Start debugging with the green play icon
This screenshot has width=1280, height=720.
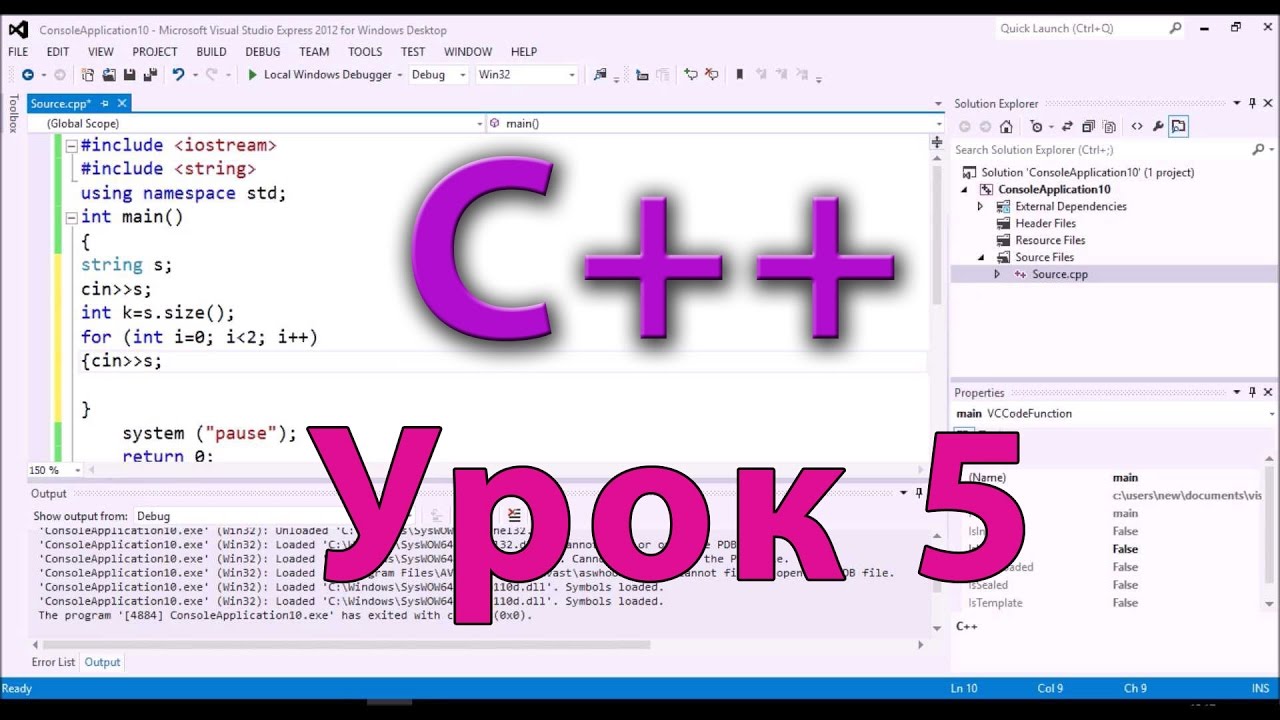(253, 75)
